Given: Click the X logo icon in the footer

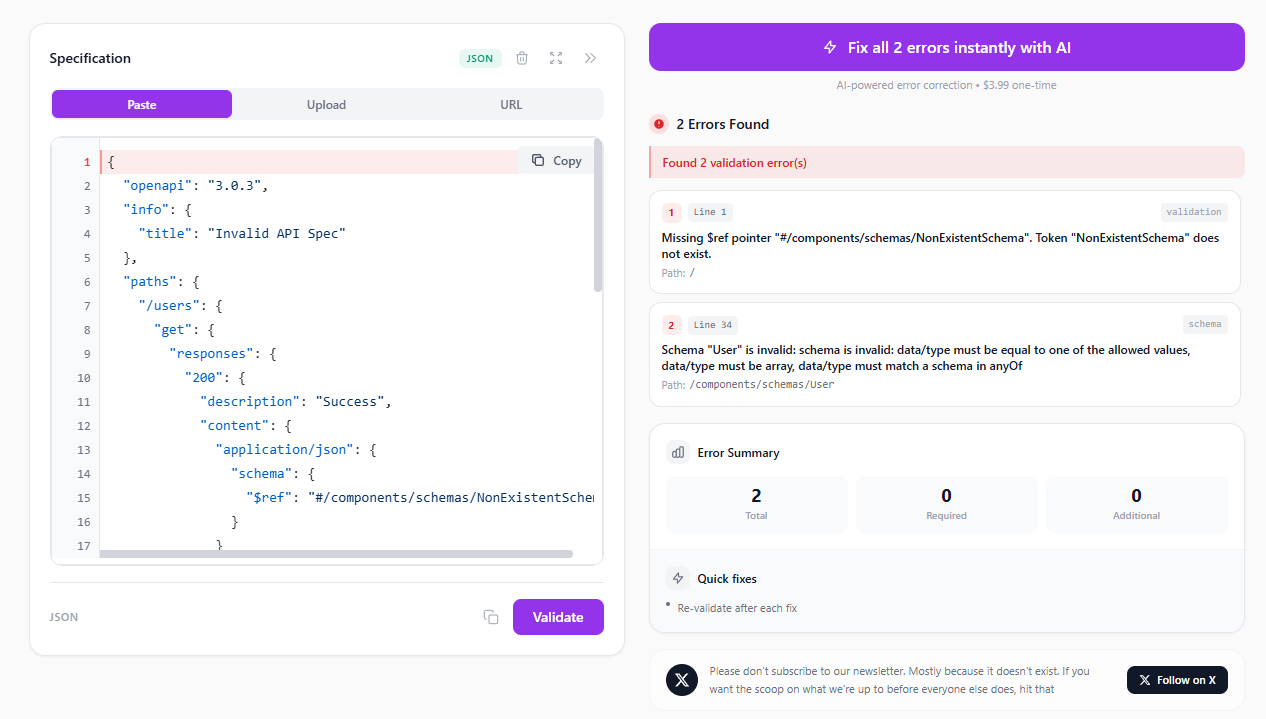Looking at the screenshot, I should coord(681,680).
